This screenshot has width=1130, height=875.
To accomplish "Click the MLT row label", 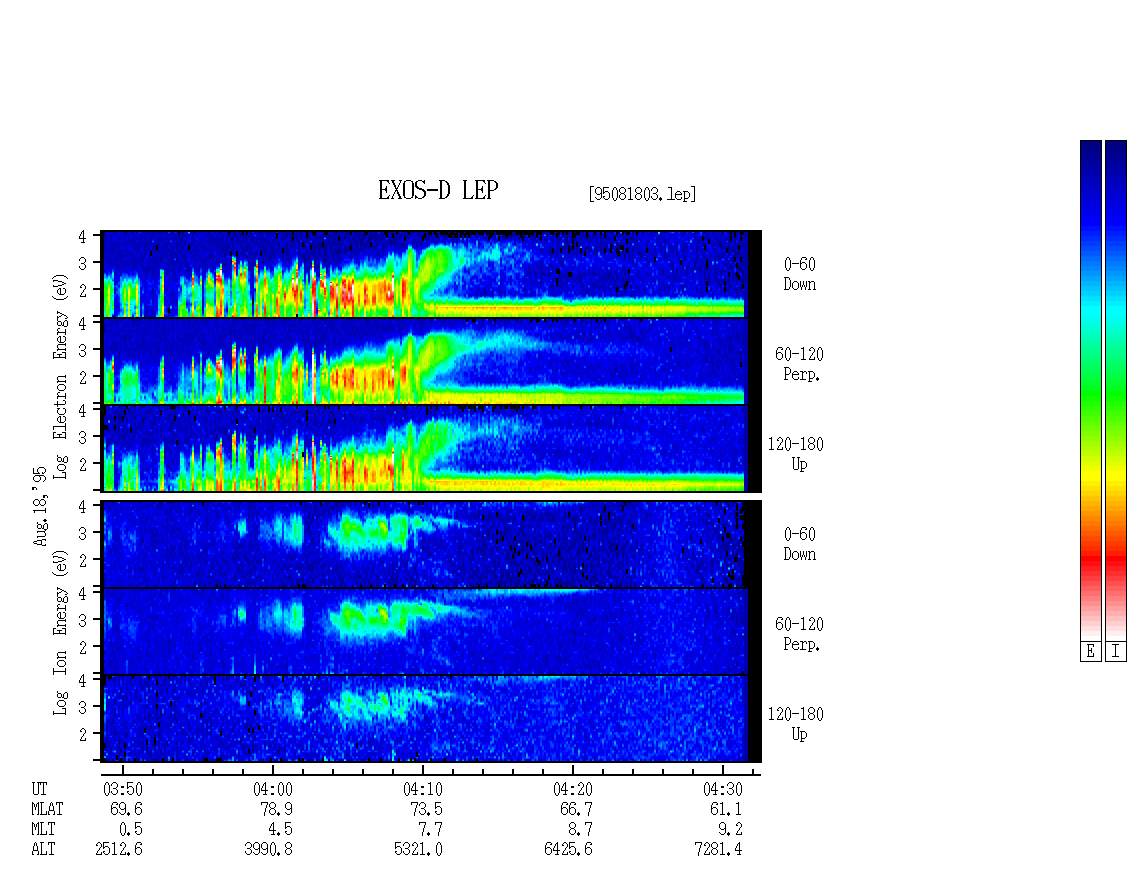I will [x=43, y=830].
